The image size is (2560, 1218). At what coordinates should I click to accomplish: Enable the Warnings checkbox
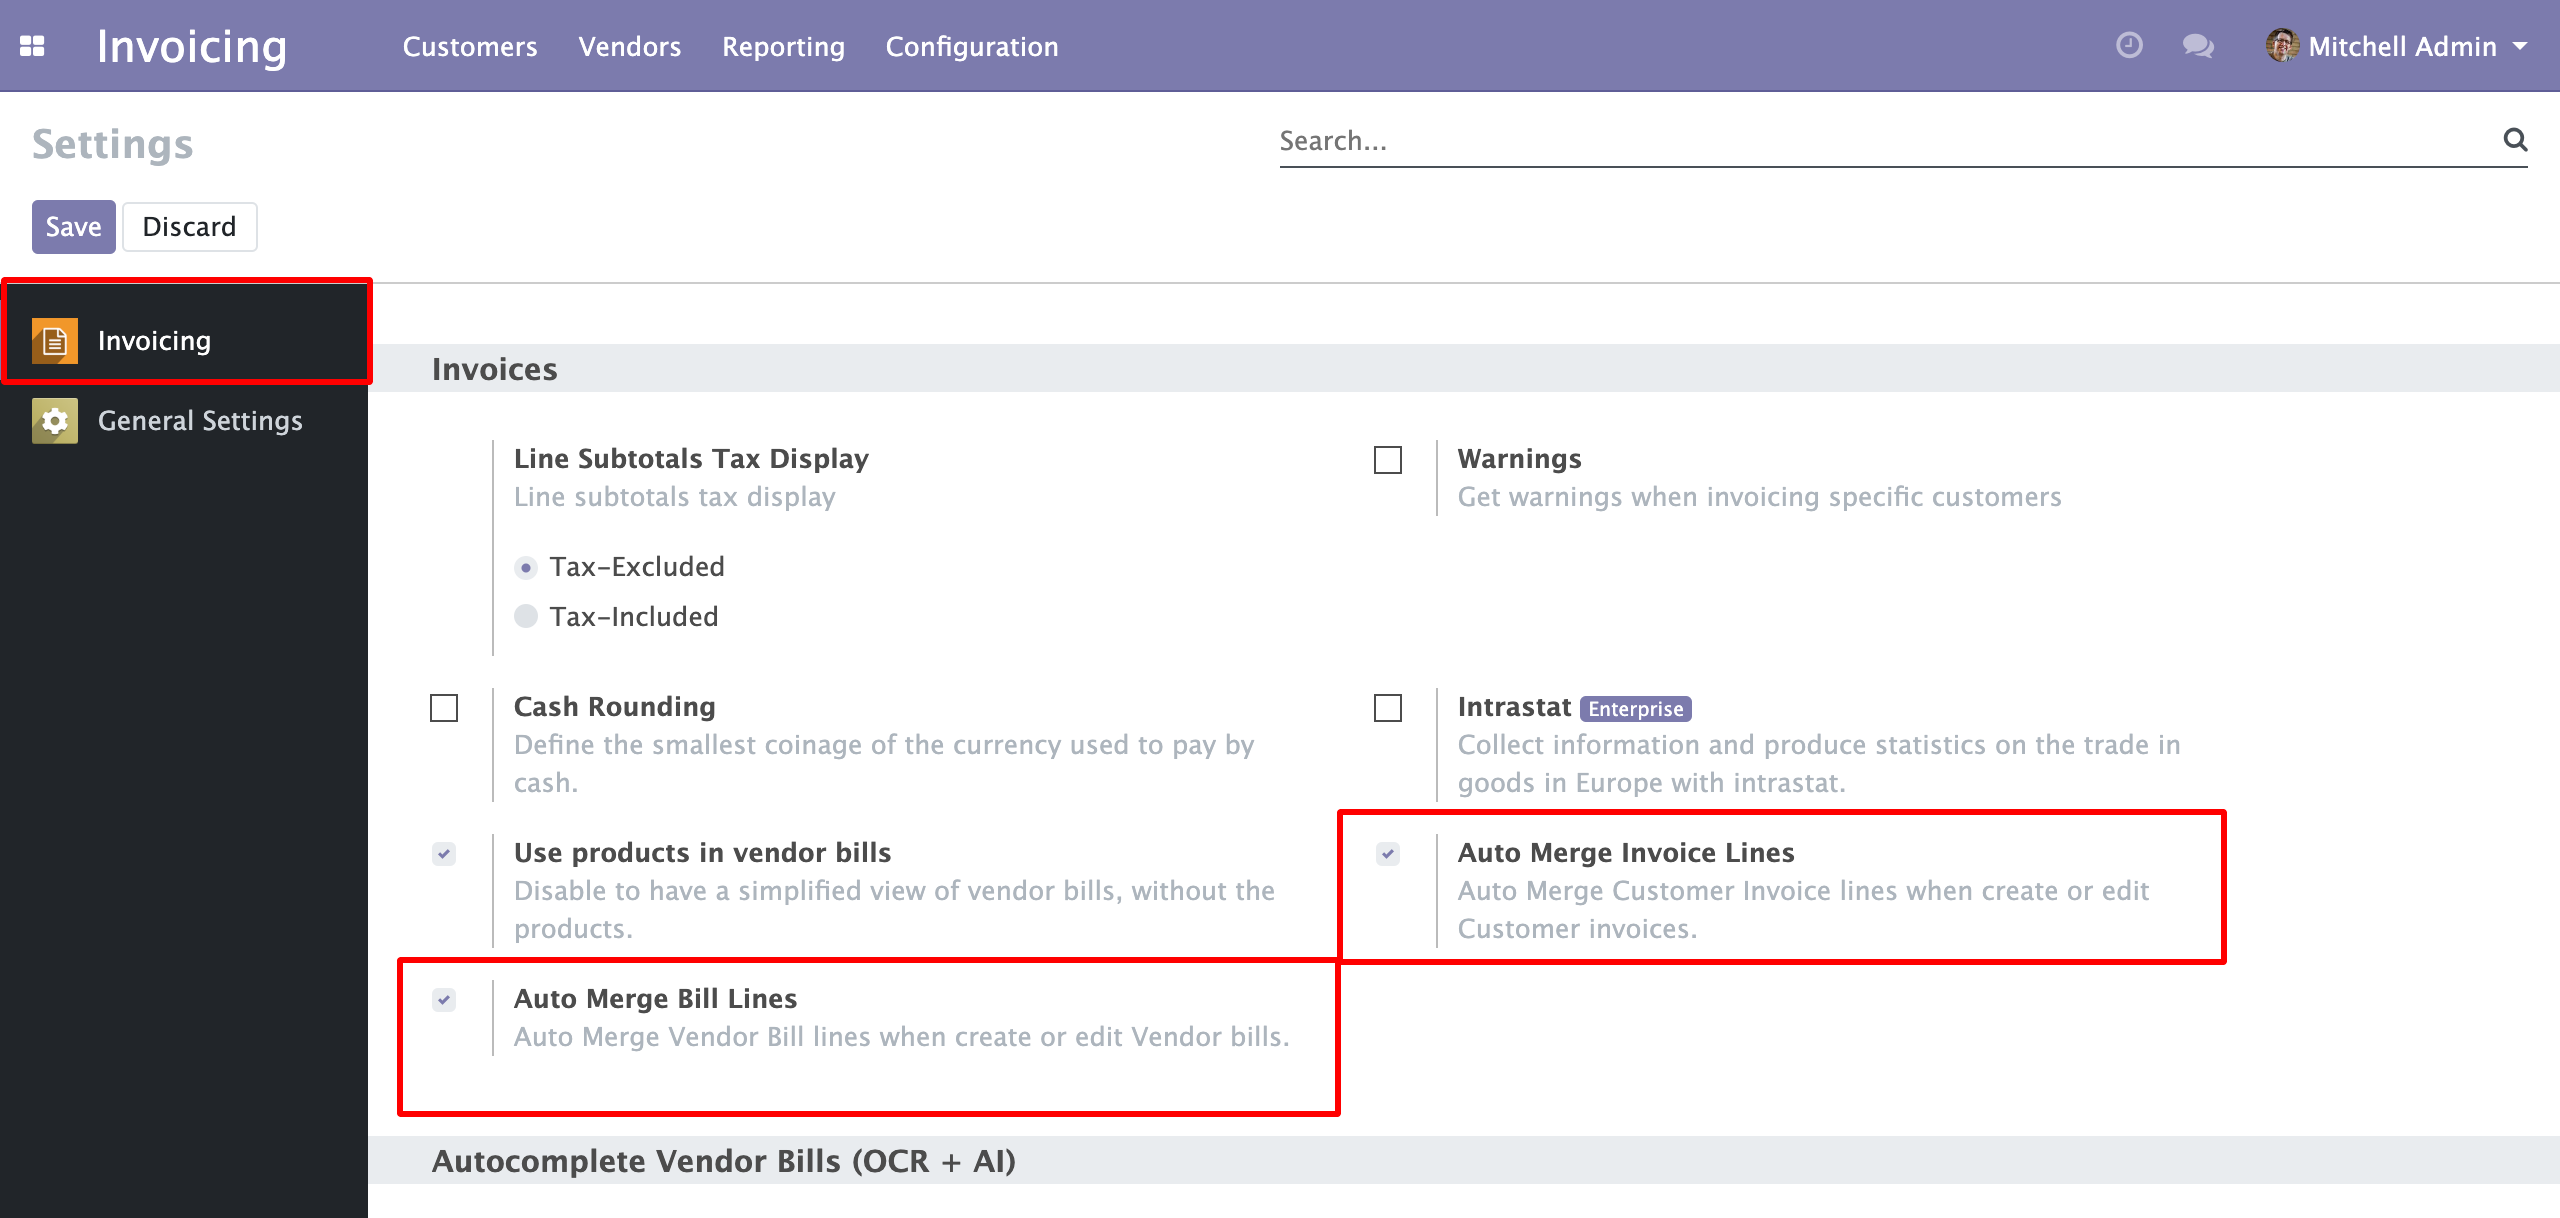point(1388,460)
